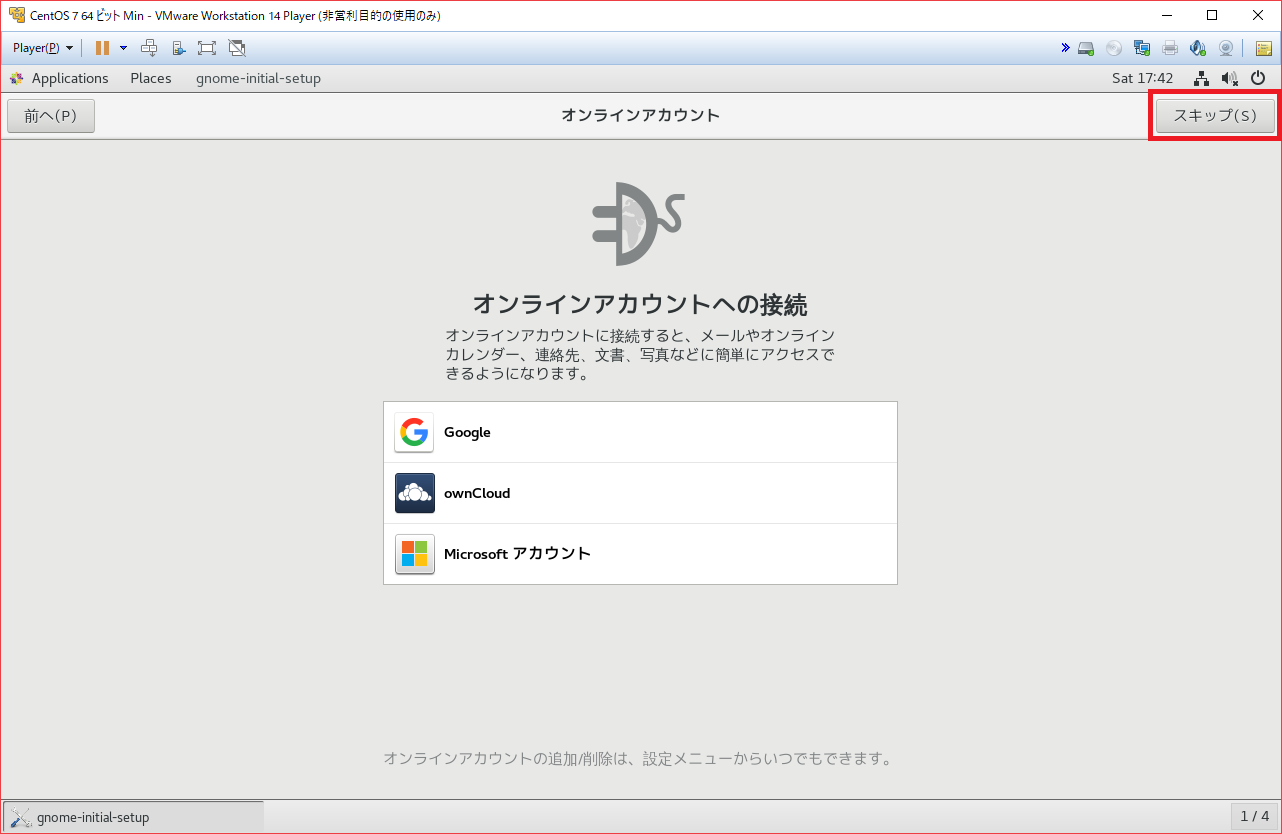Click the sound card device icon
This screenshot has height=834, width=1282.
[x=1198, y=48]
